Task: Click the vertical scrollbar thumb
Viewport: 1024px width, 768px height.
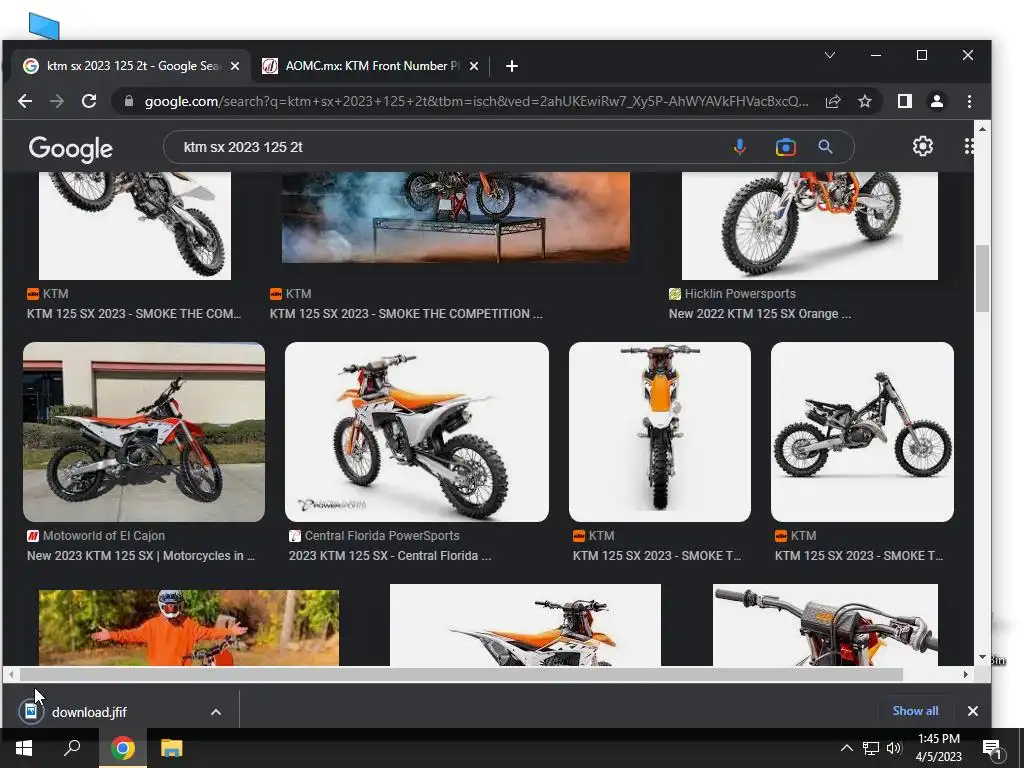Action: 982,278
